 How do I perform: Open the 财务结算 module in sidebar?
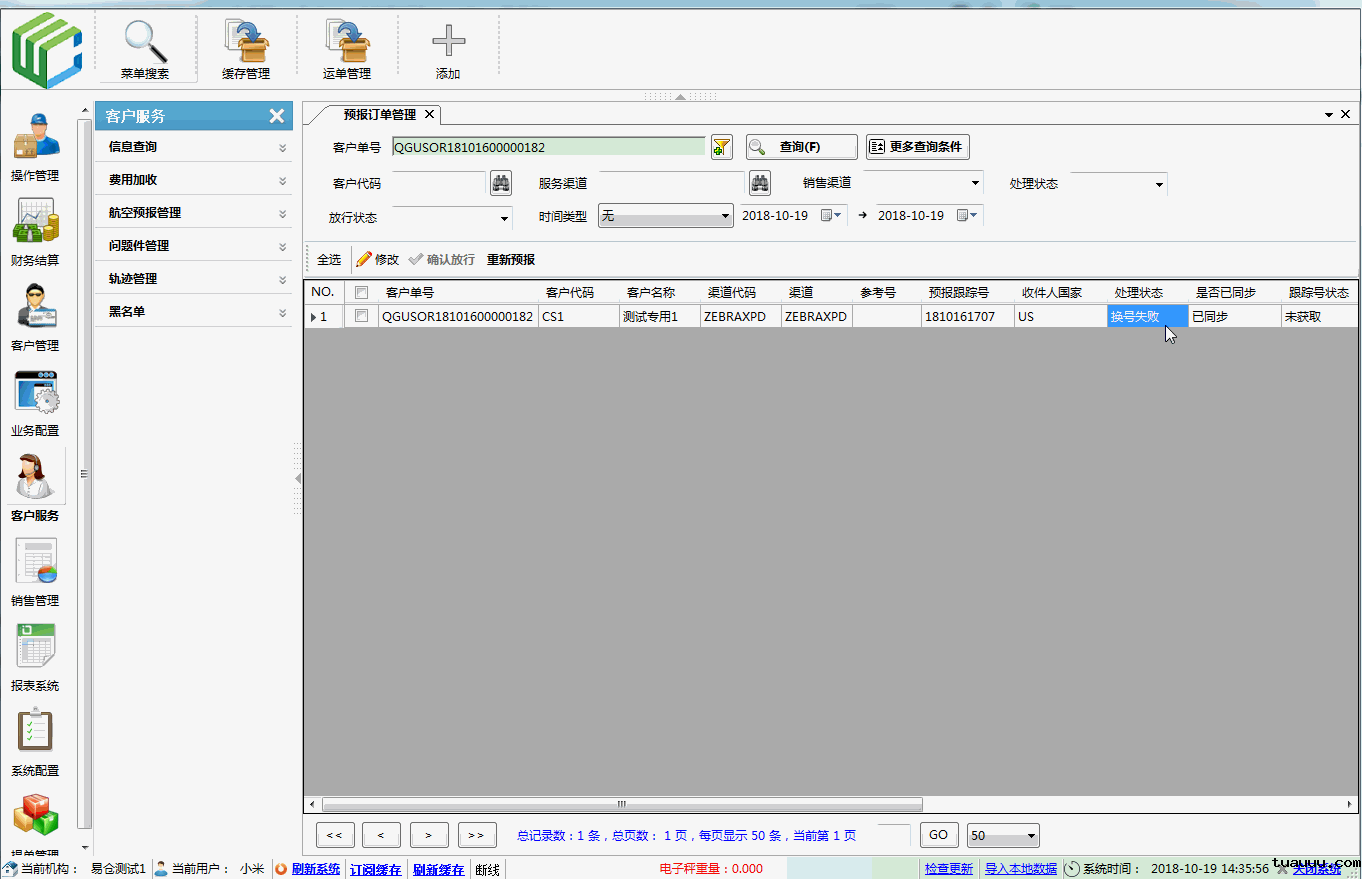click(35, 232)
